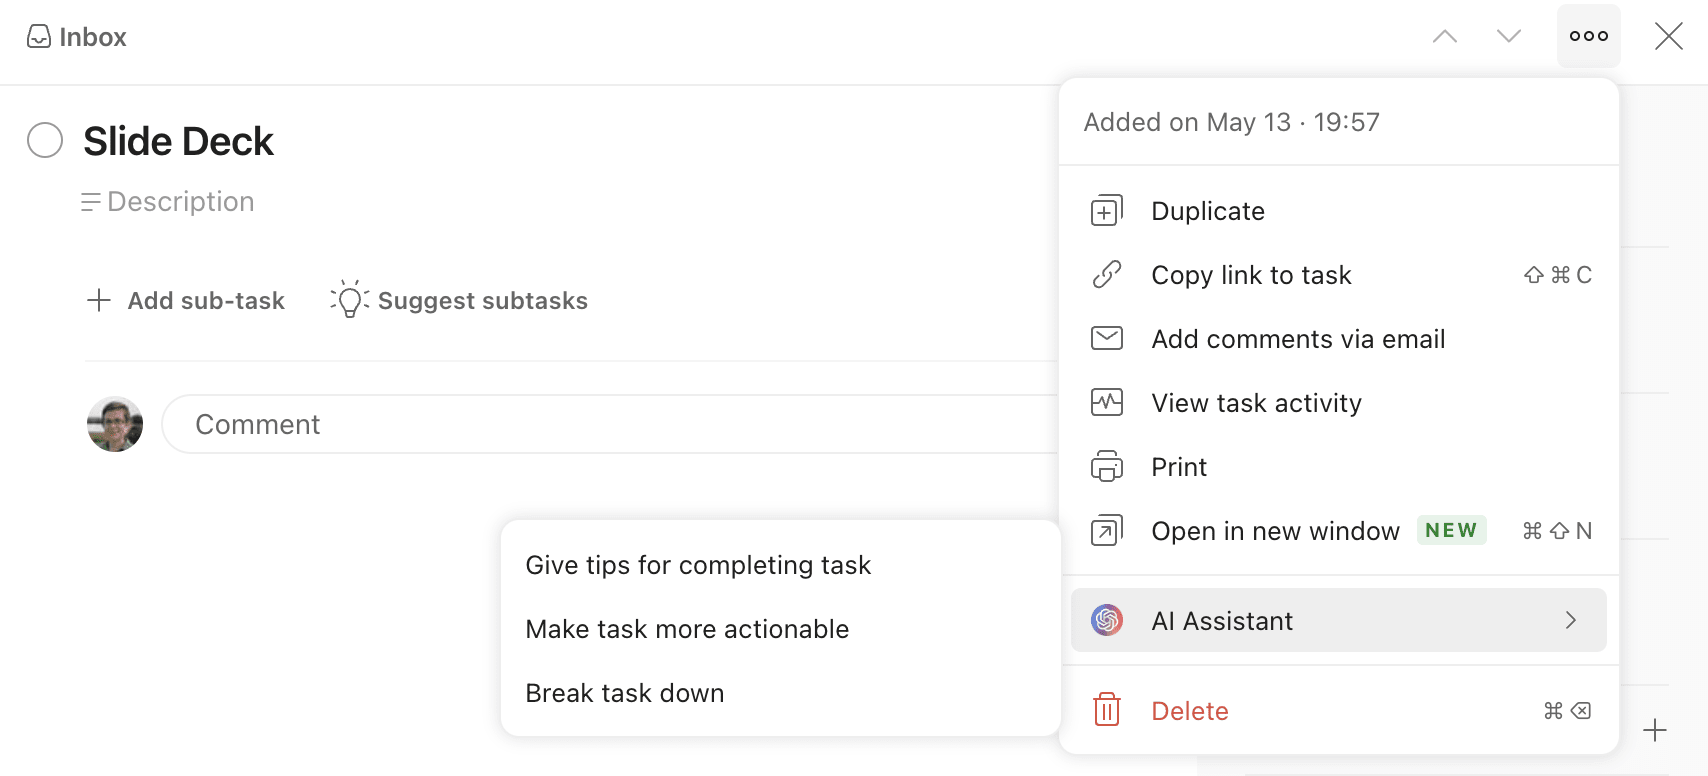Open View task activity
Screen dimensions: 1708x776
coord(1256,403)
